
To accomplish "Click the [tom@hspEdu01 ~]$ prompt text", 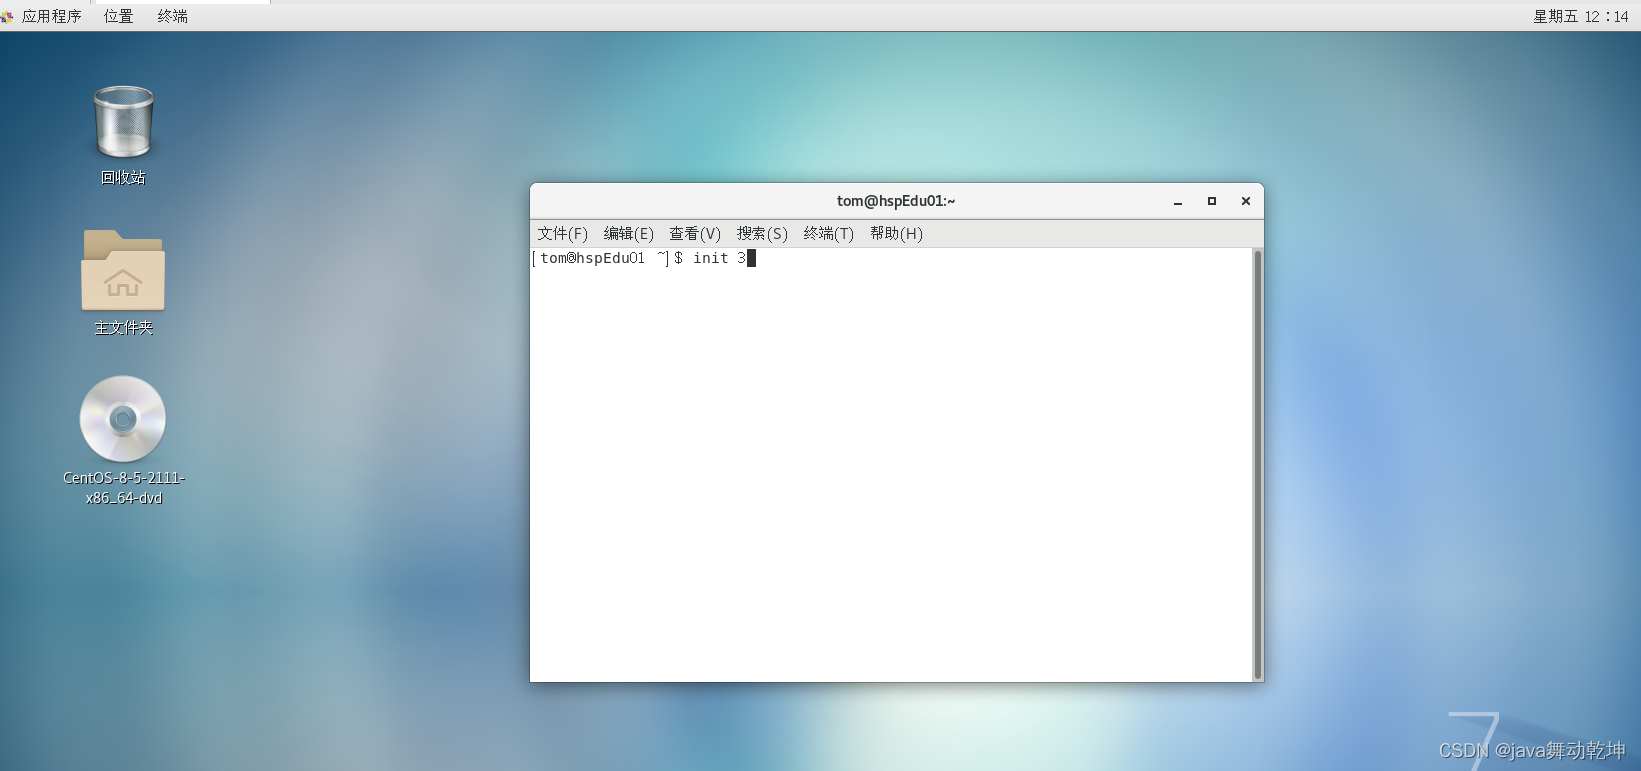I will tap(607, 258).
